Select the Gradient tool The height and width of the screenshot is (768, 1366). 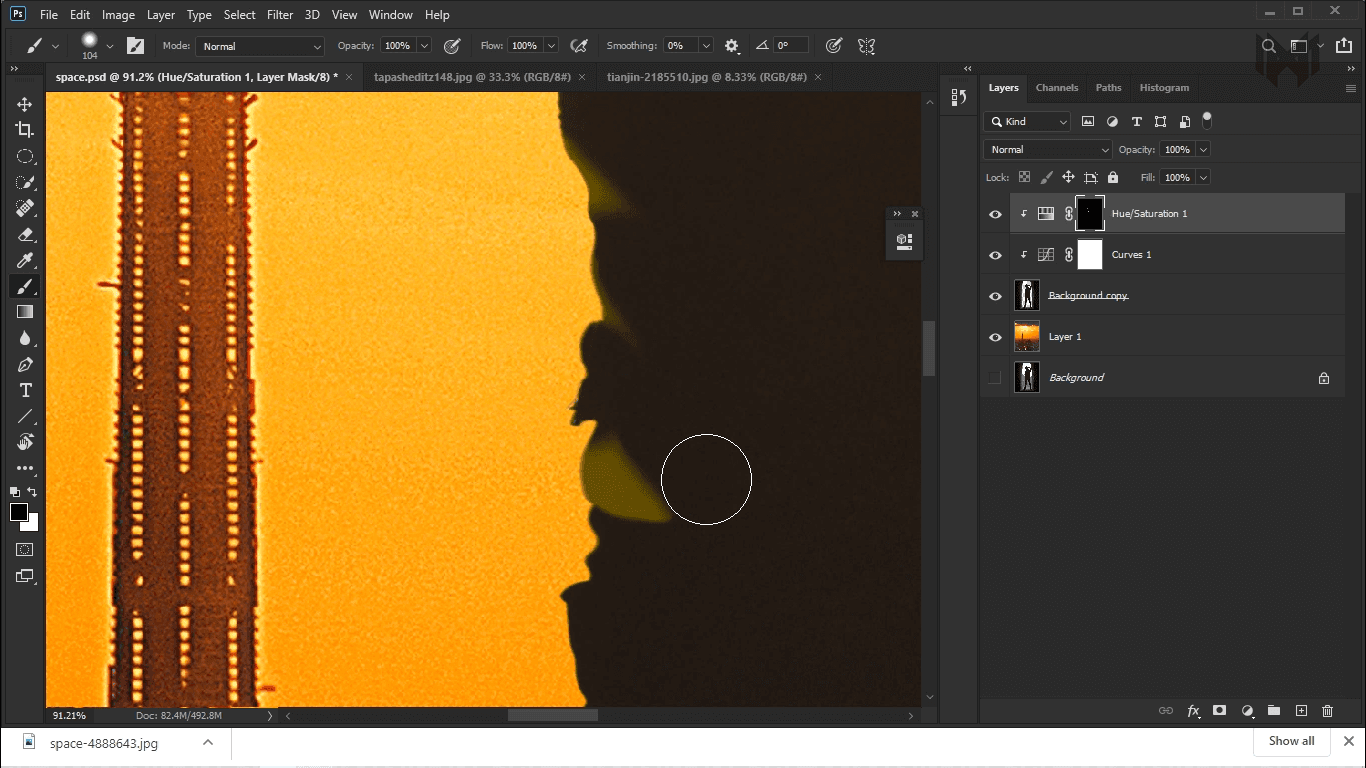click(x=25, y=312)
